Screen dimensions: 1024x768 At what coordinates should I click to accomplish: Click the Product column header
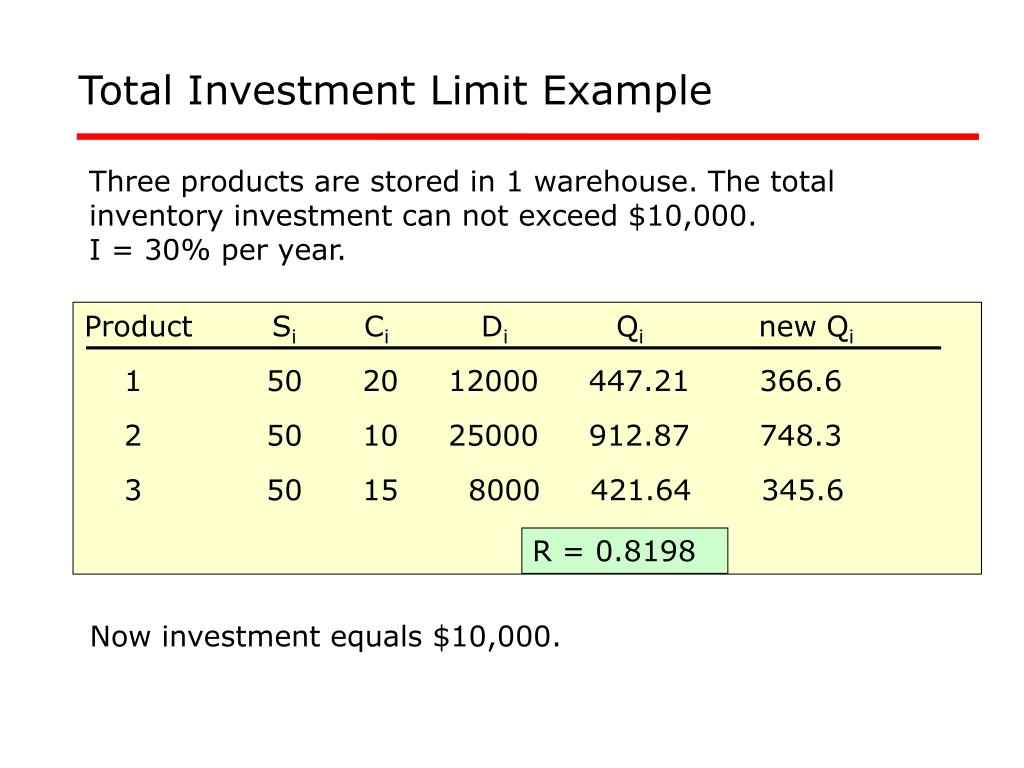click(138, 327)
